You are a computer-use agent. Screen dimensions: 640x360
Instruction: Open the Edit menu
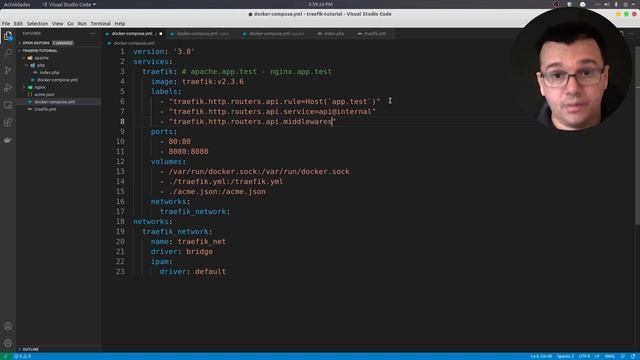(x=18, y=24)
